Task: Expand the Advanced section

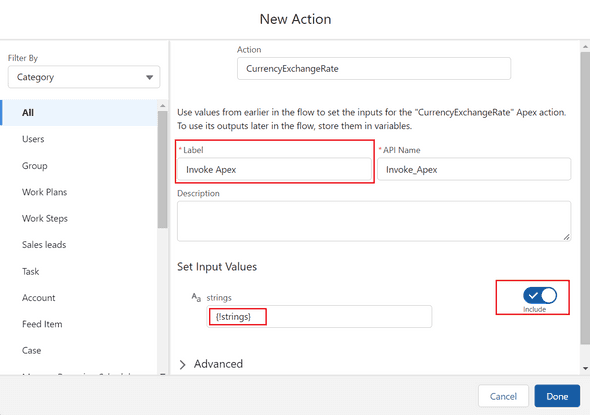Action: 211,364
